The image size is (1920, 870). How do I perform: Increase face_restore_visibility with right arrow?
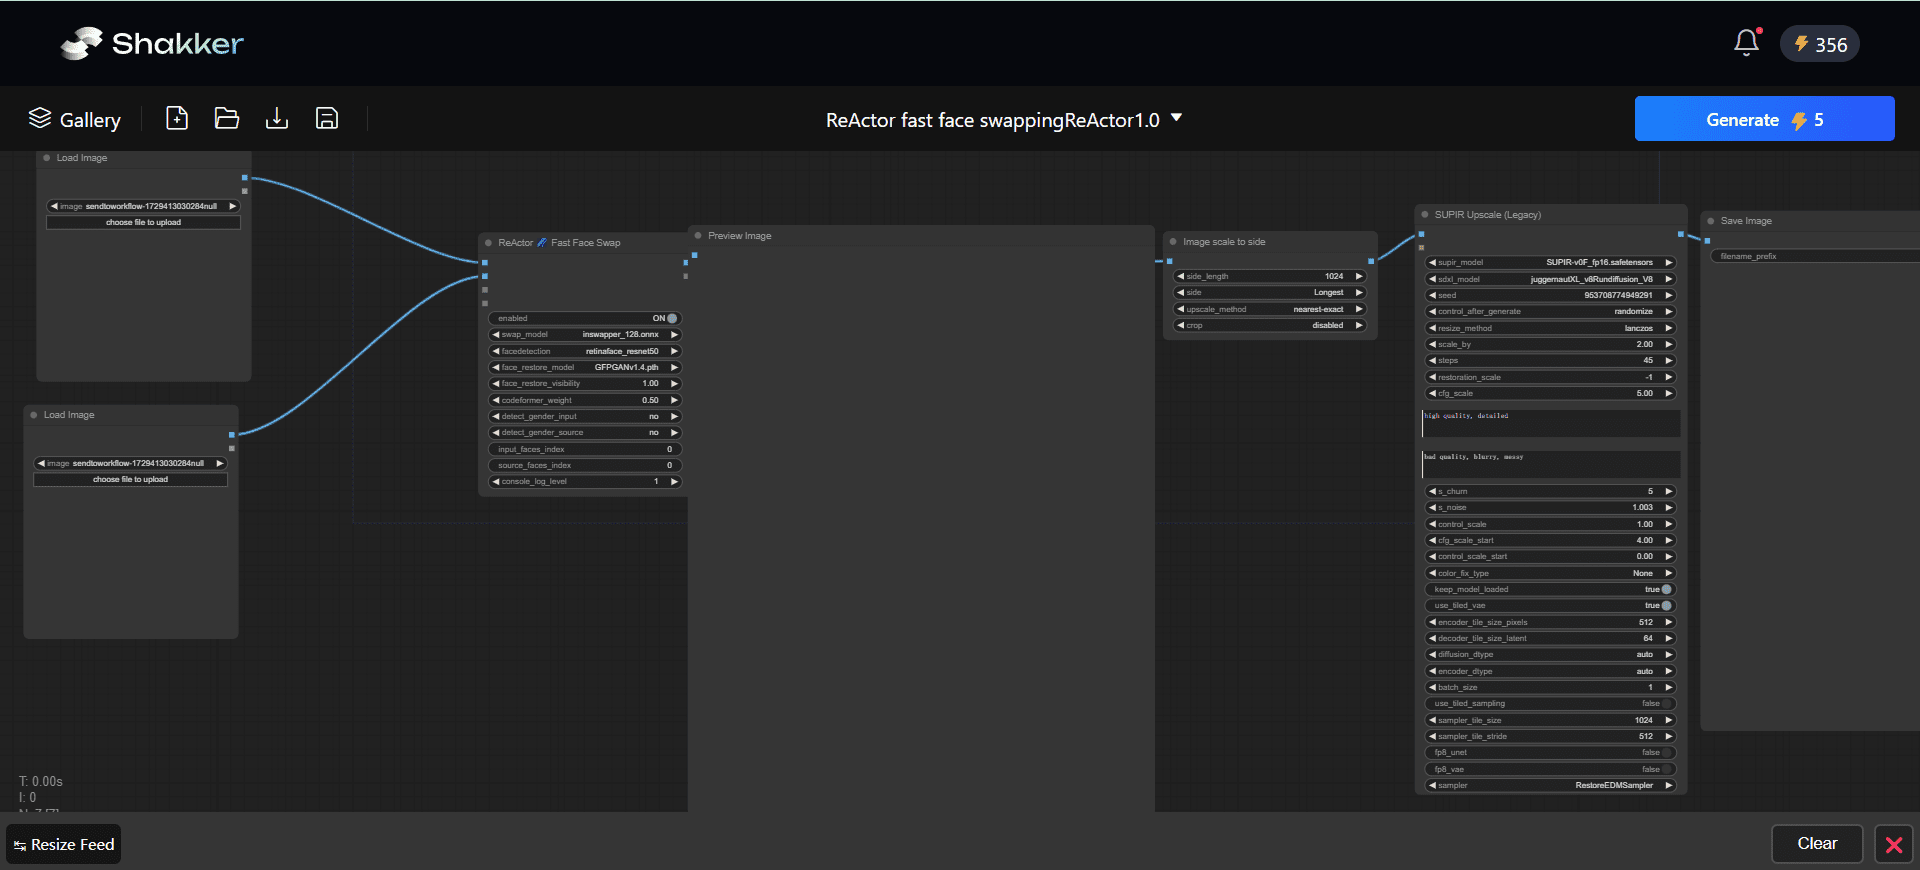pos(675,383)
